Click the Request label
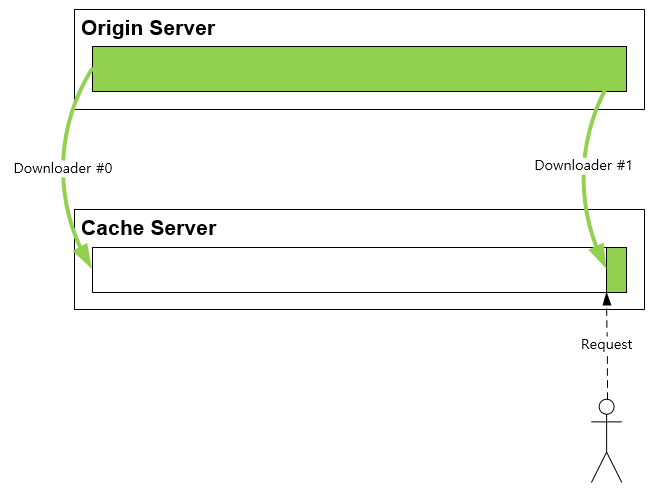 (x=607, y=344)
